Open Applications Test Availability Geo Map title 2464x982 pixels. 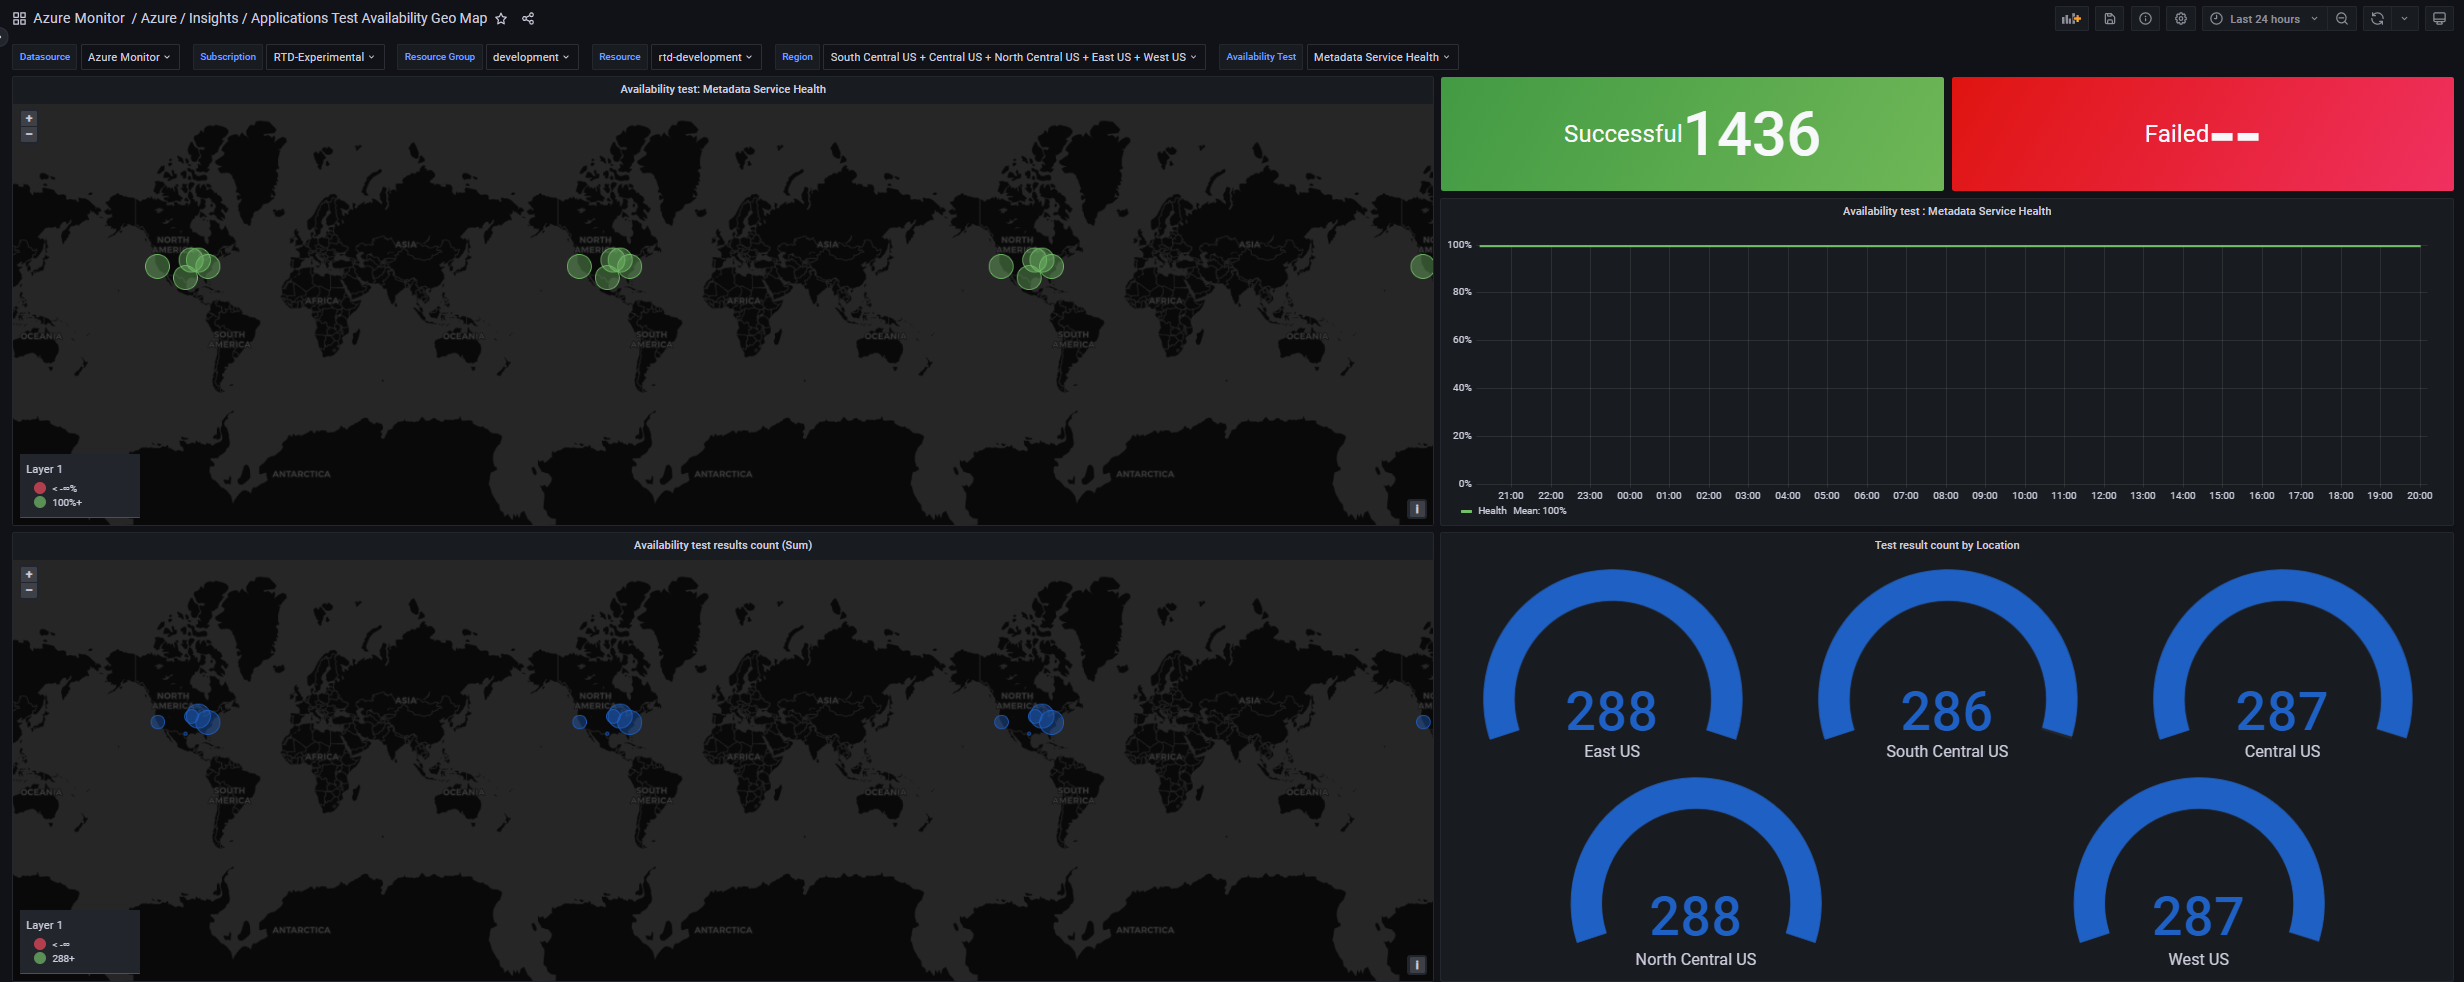[369, 18]
